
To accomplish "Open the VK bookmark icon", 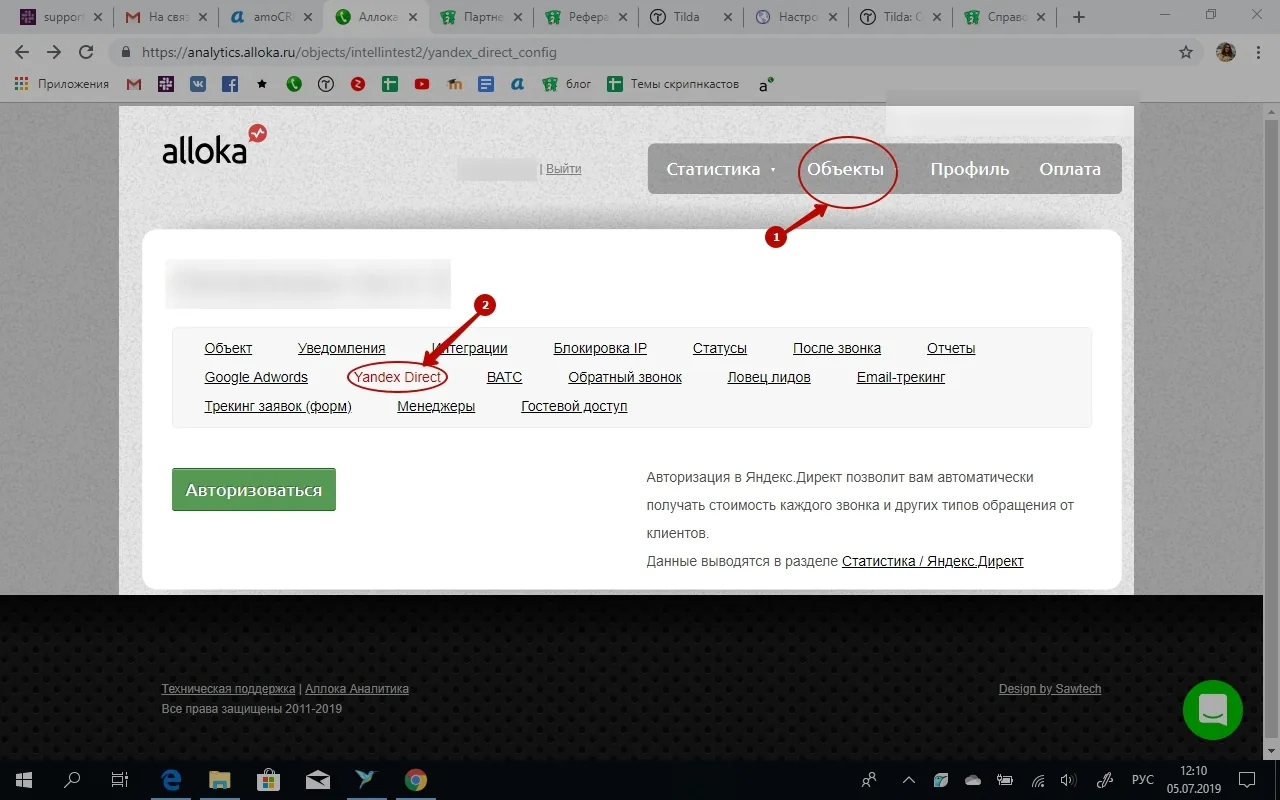I will (x=198, y=84).
